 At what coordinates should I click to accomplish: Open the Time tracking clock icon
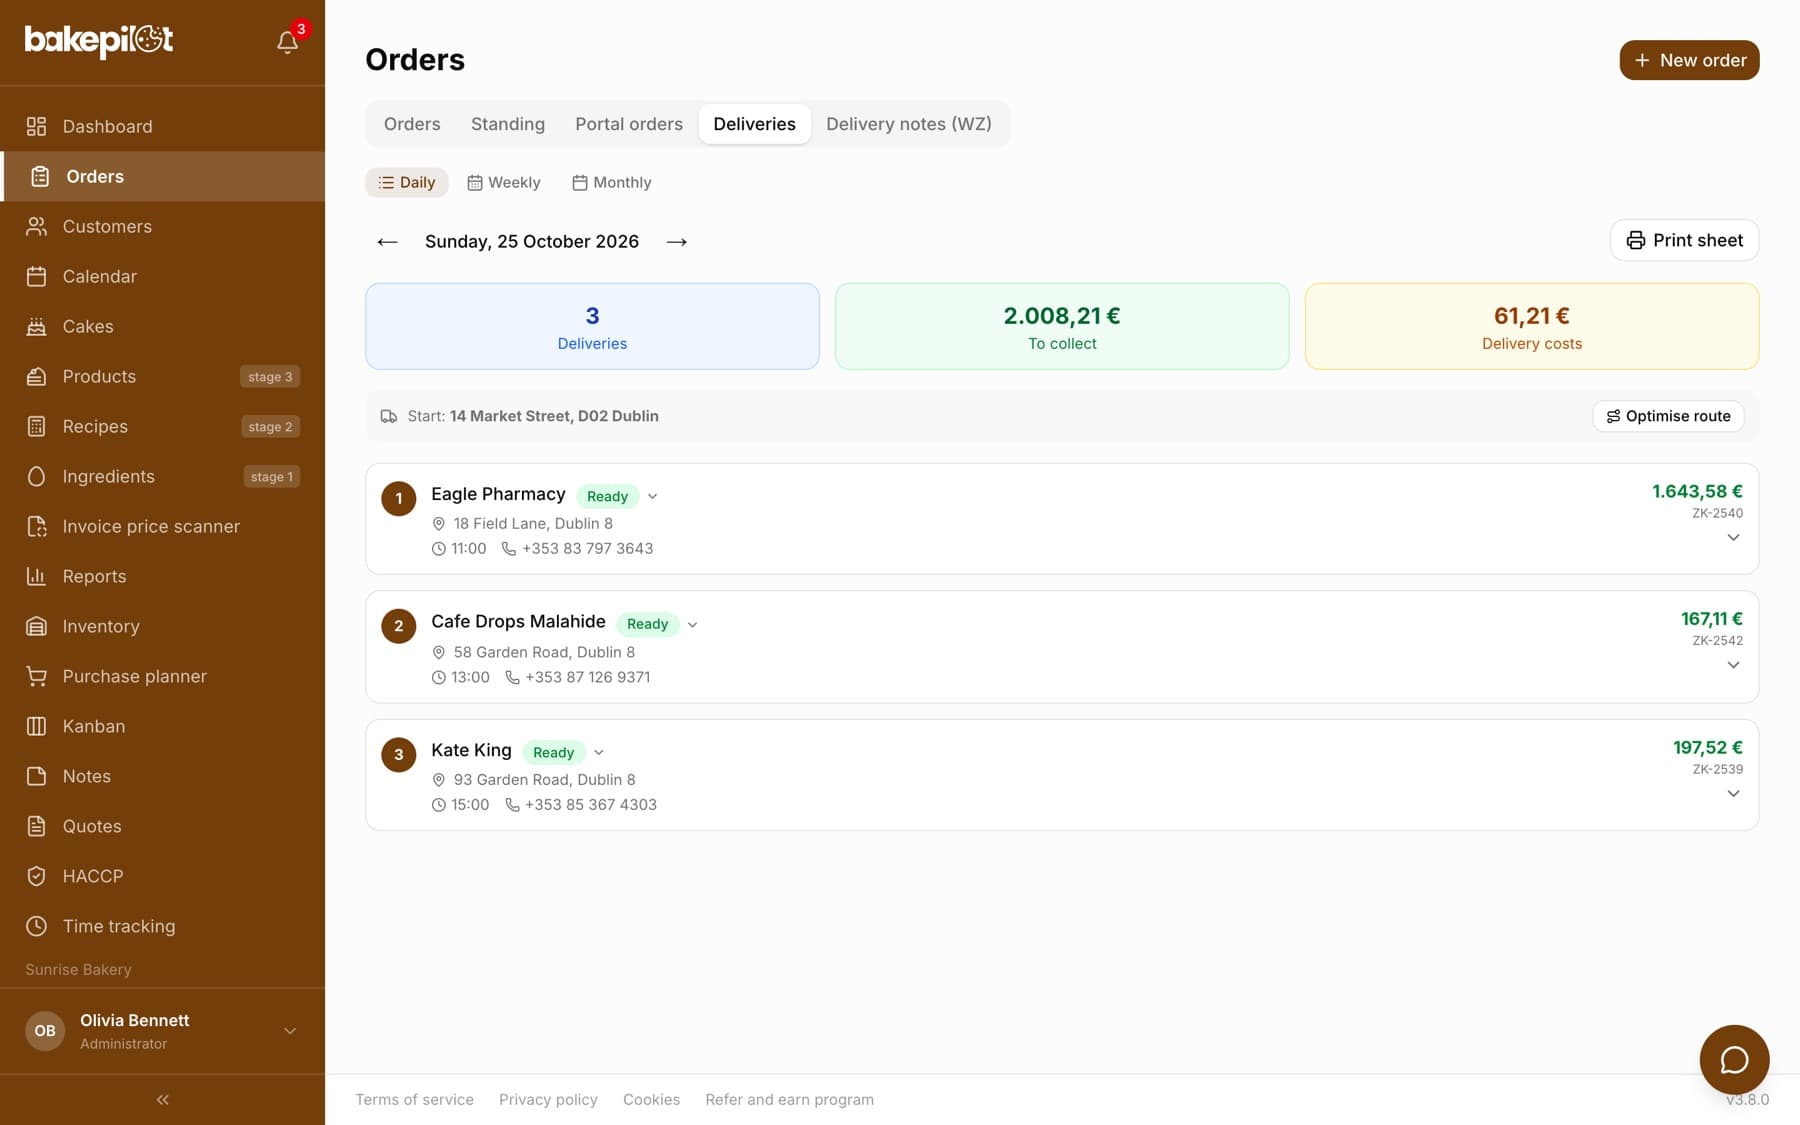pos(36,926)
